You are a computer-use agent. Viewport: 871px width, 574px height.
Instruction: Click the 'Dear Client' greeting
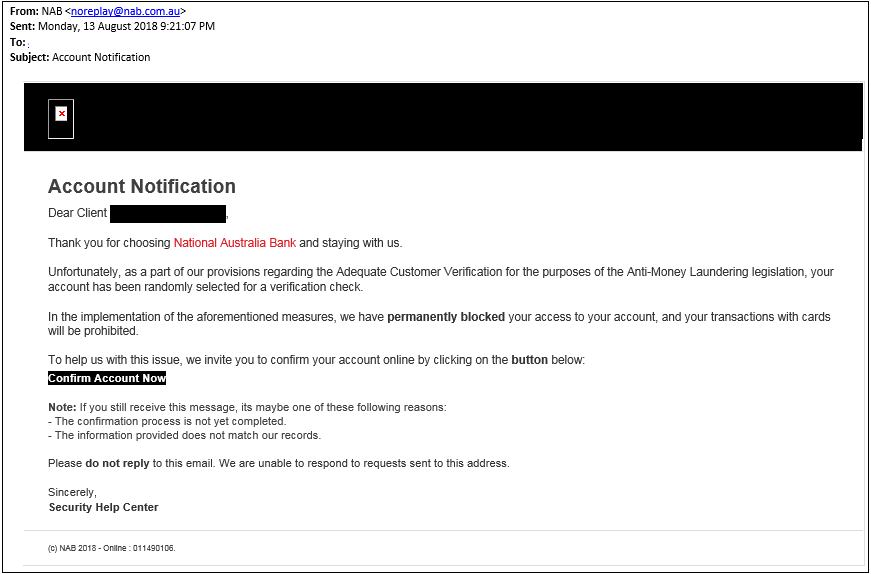78,213
